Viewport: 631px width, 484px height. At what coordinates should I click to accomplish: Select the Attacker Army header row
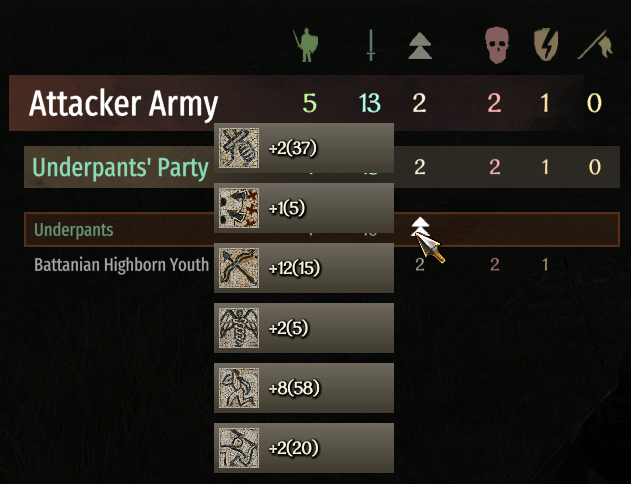pyautogui.click(x=296, y=103)
